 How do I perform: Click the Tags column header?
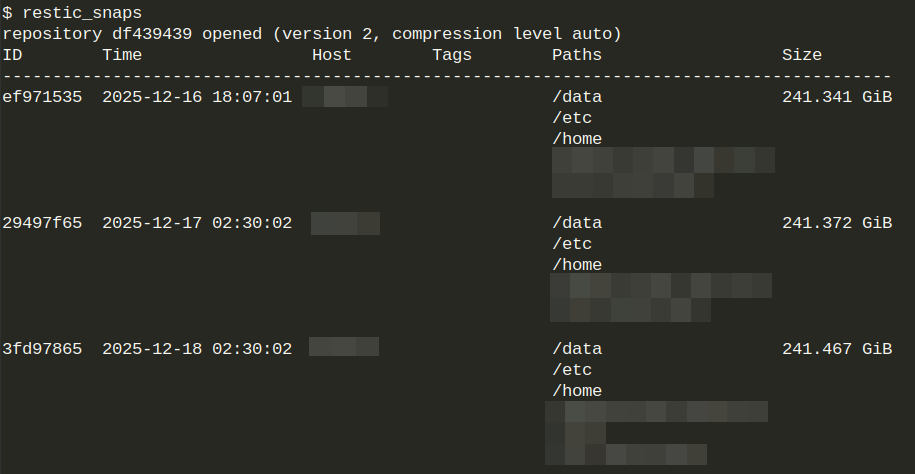point(452,55)
